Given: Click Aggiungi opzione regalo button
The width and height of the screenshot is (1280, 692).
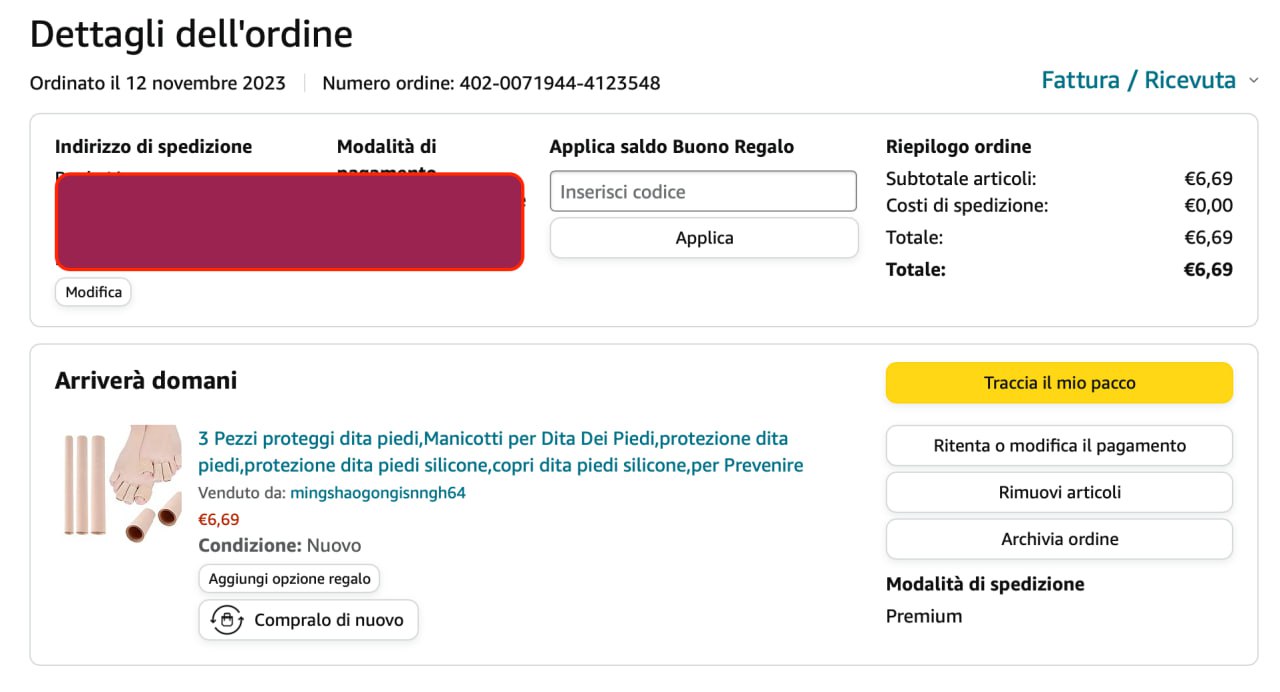Looking at the screenshot, I should coord(289,578).
